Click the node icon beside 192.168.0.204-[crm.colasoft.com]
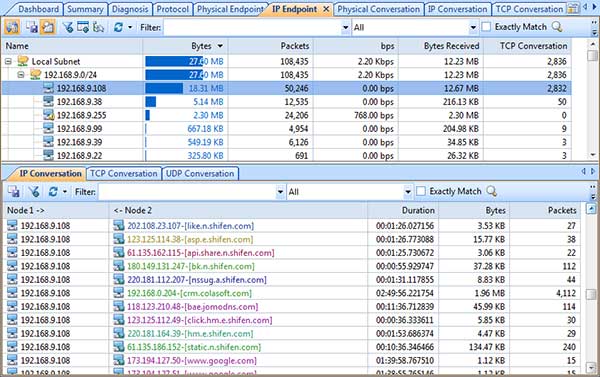600x377 pixels. click(119, 293)
